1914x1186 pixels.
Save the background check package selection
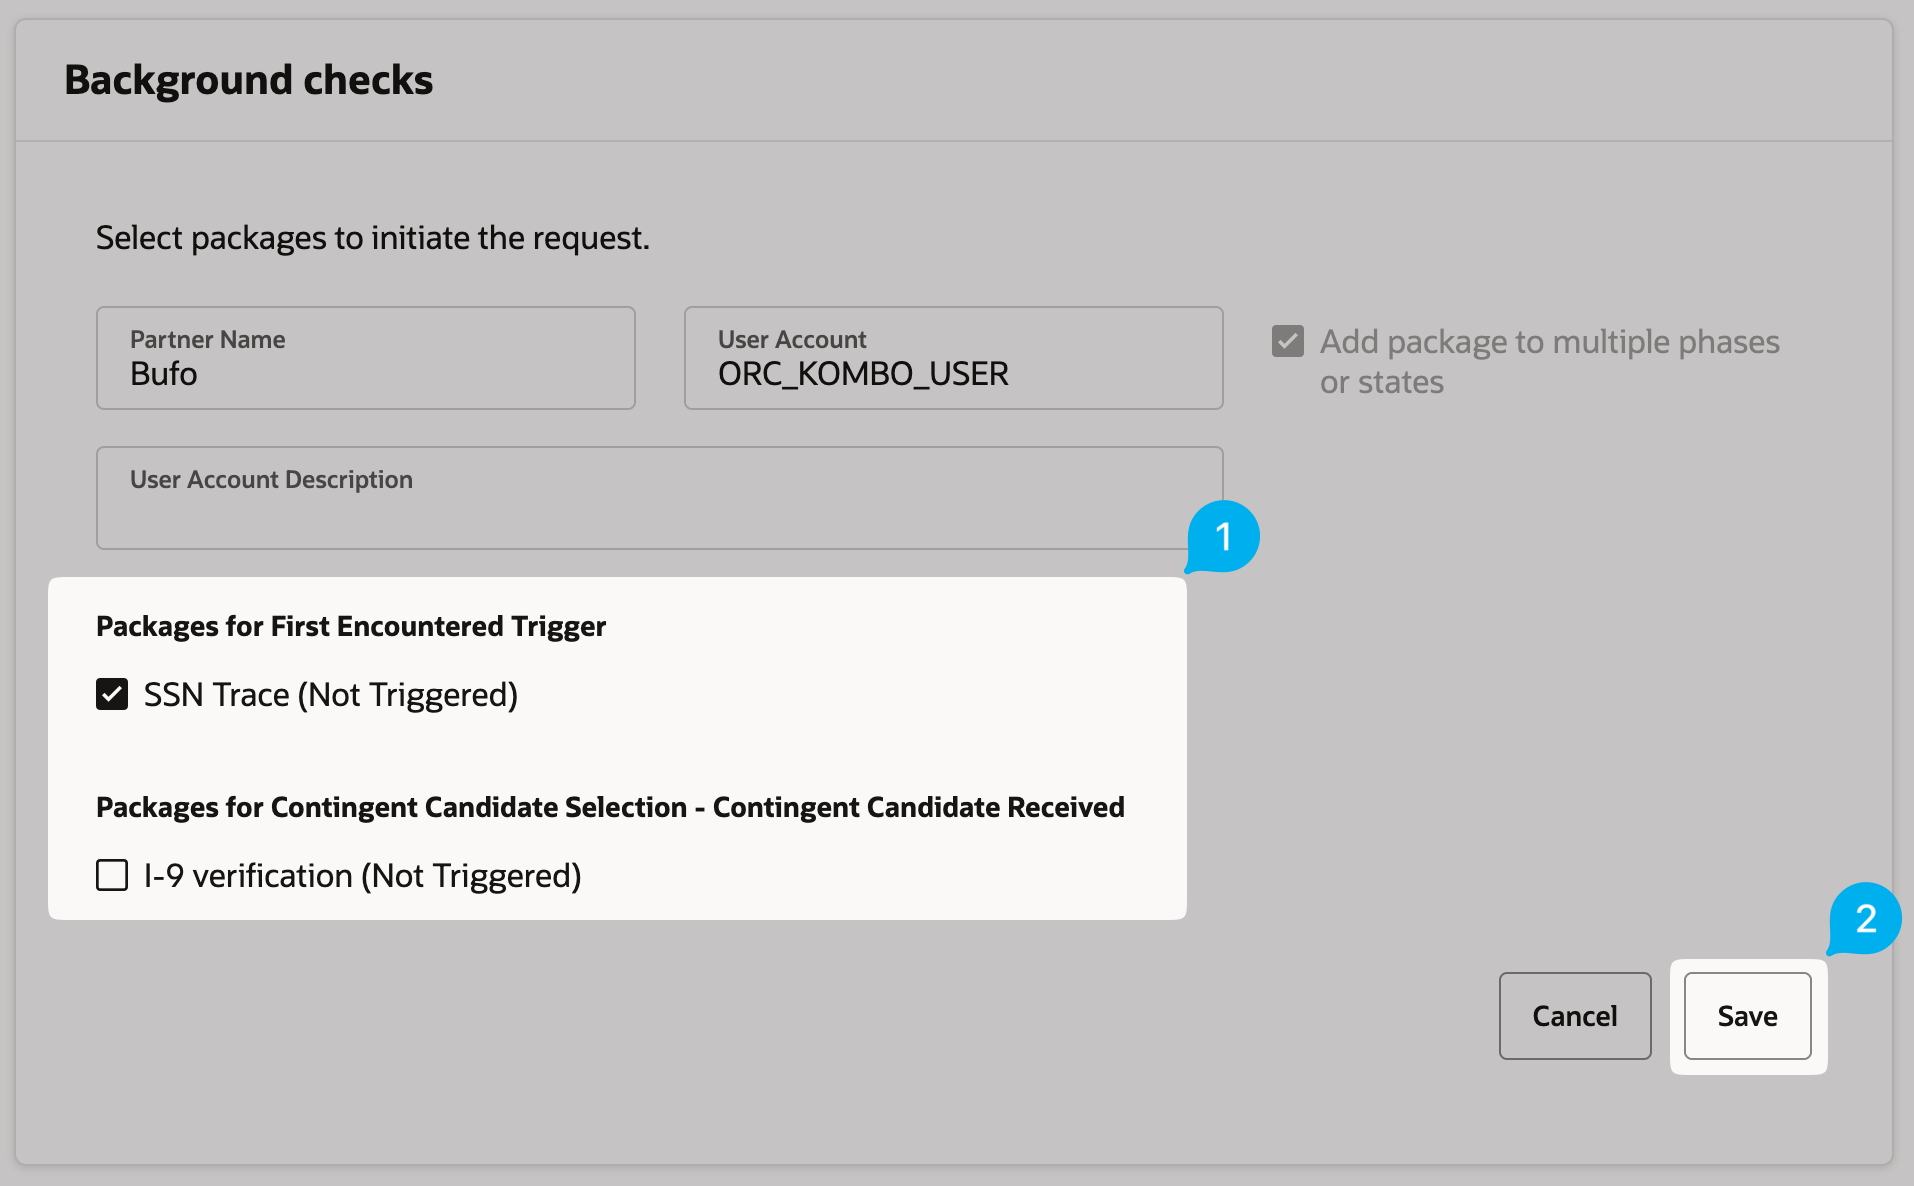click(x=1747, y=1016)
